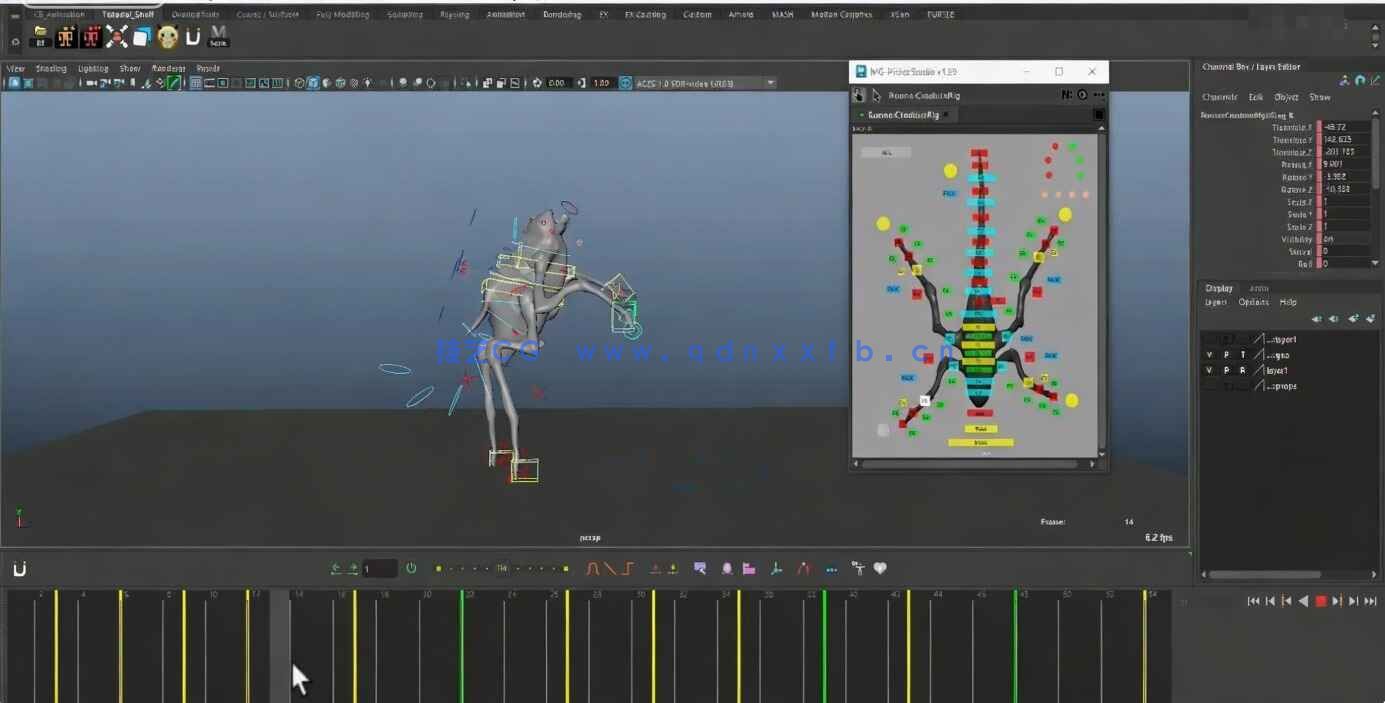The image size is (1385, 703).
Task: Click the green power icon beside frame field
Action: [410, 568]
